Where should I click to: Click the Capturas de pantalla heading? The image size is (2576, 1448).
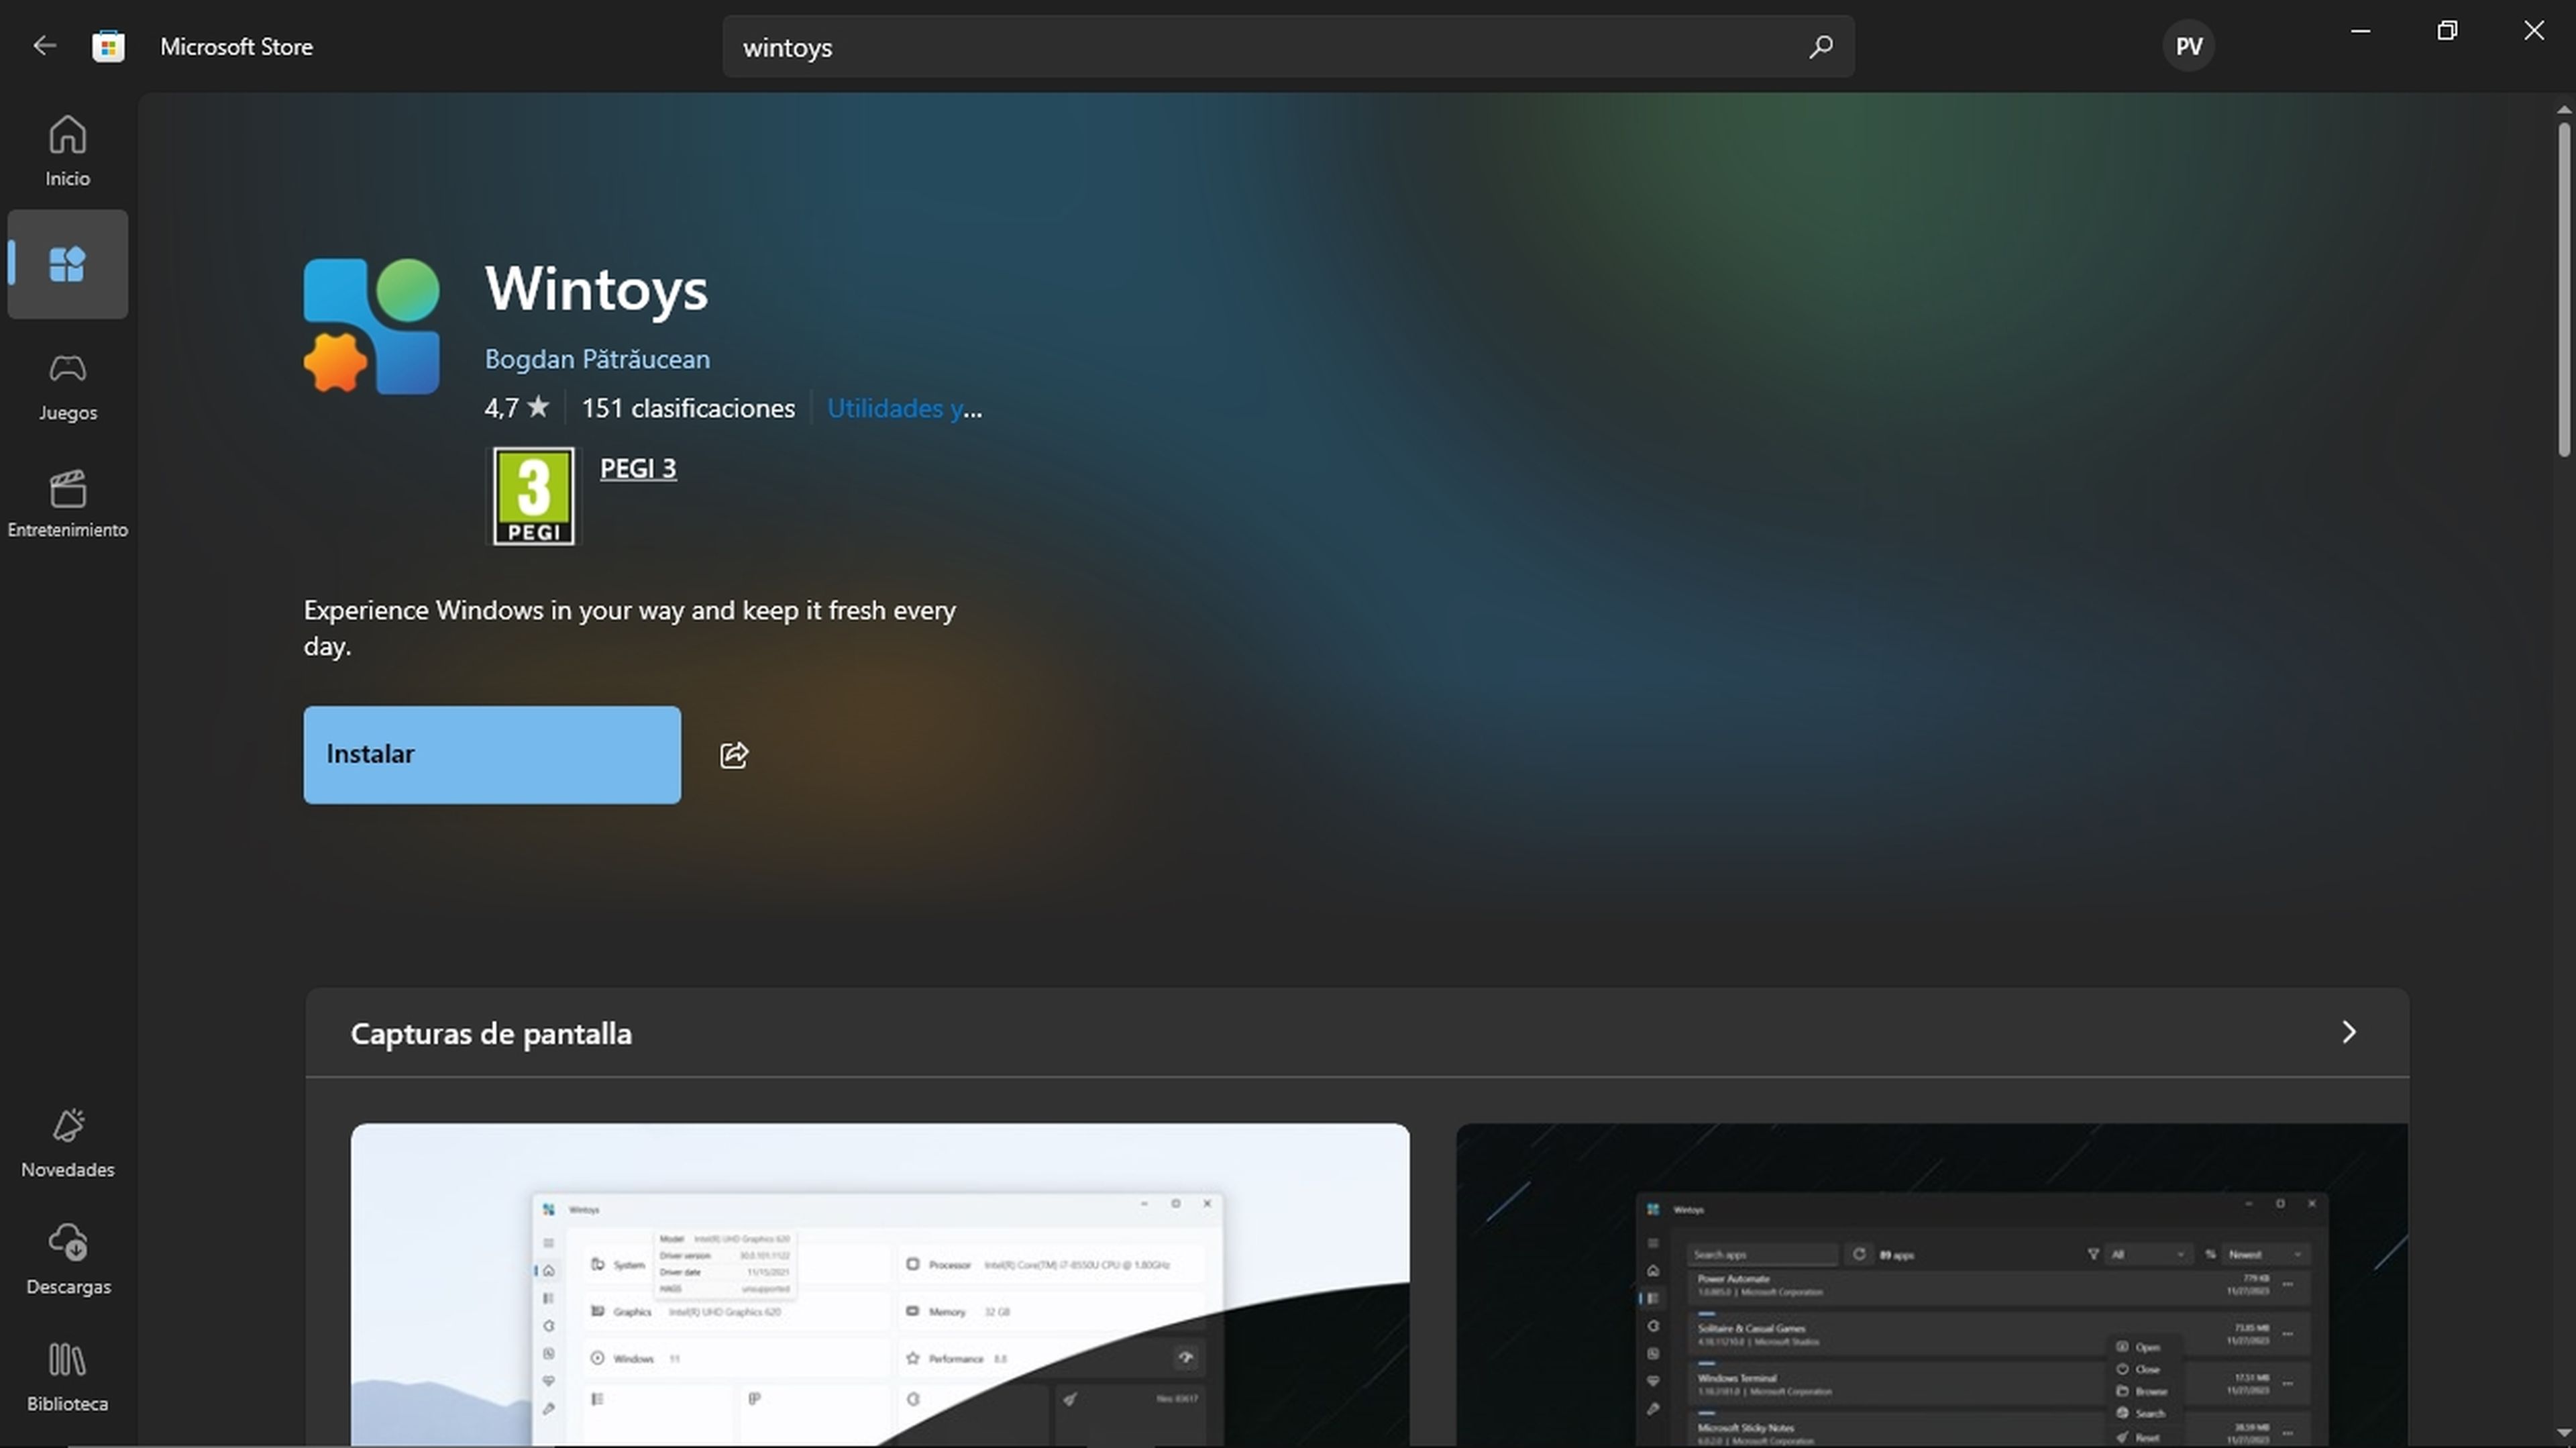[491, 1033]
